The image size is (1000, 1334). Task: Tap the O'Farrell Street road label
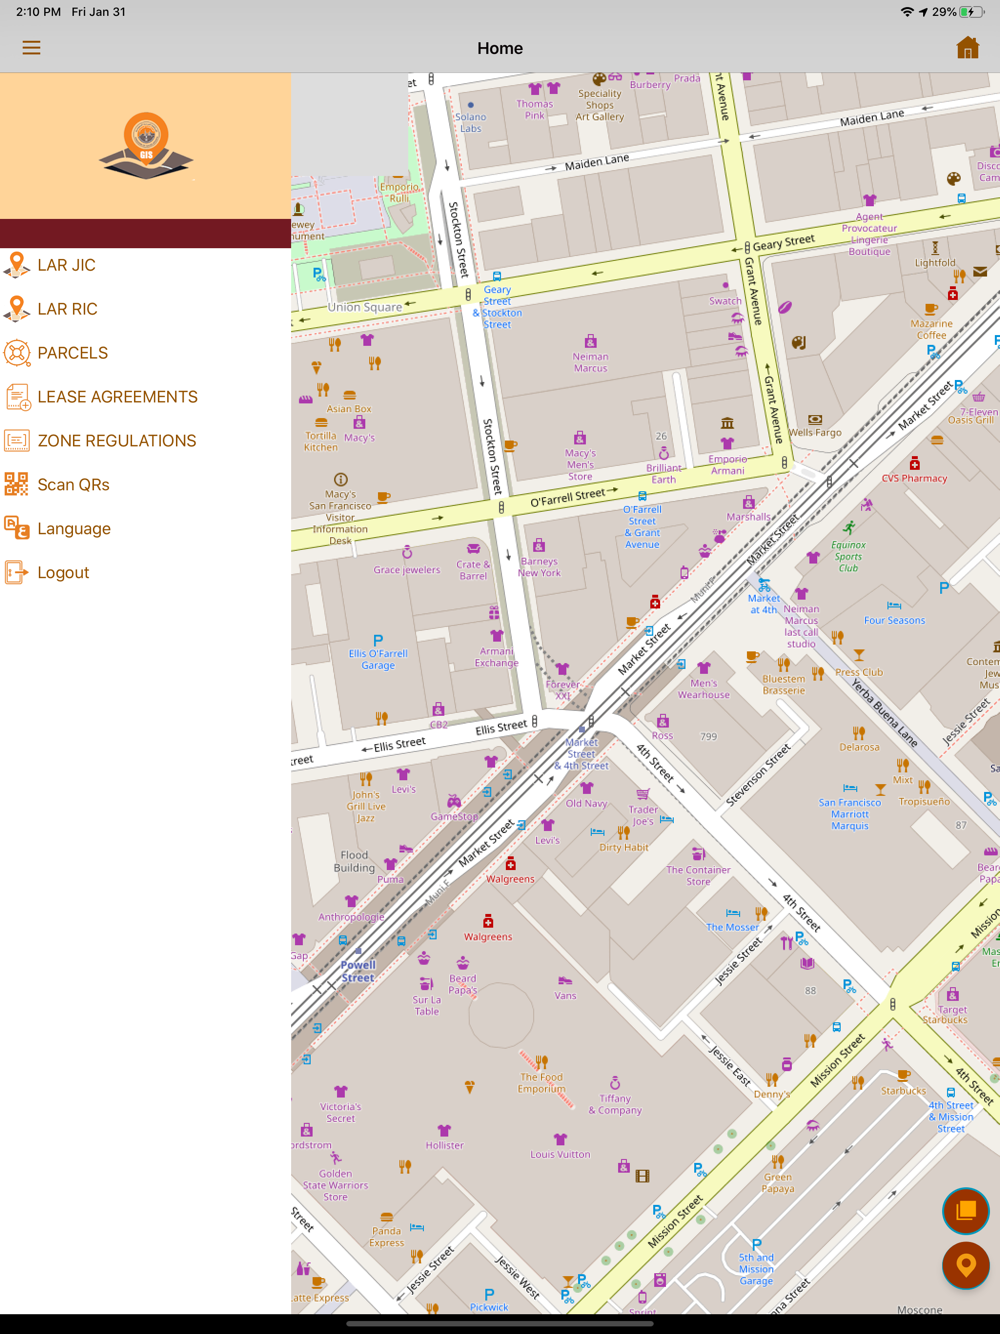pyautogui.click(x=568, y=496)
